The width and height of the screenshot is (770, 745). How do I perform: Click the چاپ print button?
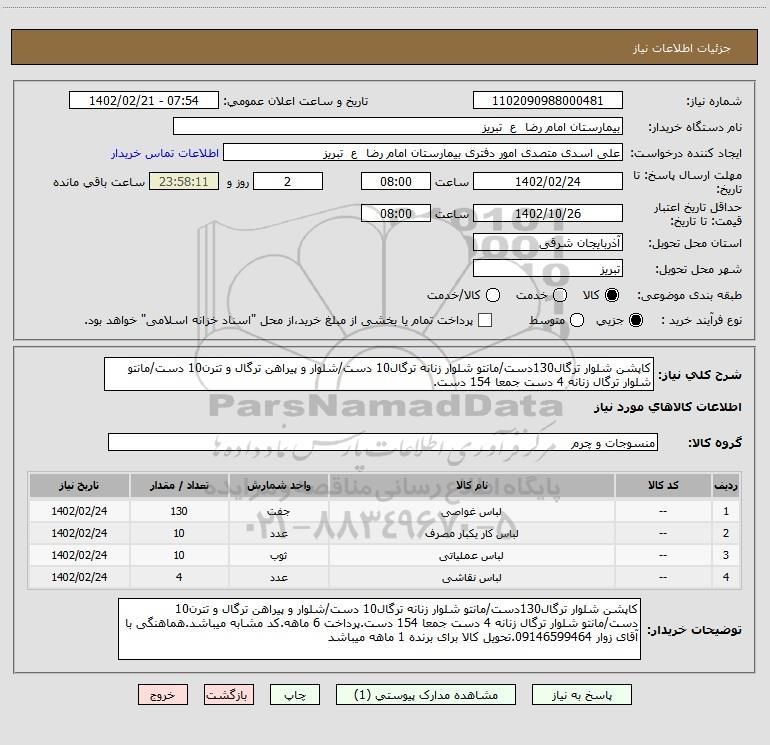(295, 695)
